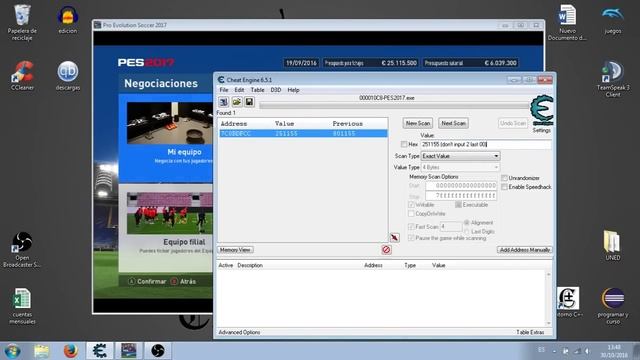The width and height of the screenshot is (640, 360).
Task: Open the Value Type dropdown
Action: tap(460, 167)
